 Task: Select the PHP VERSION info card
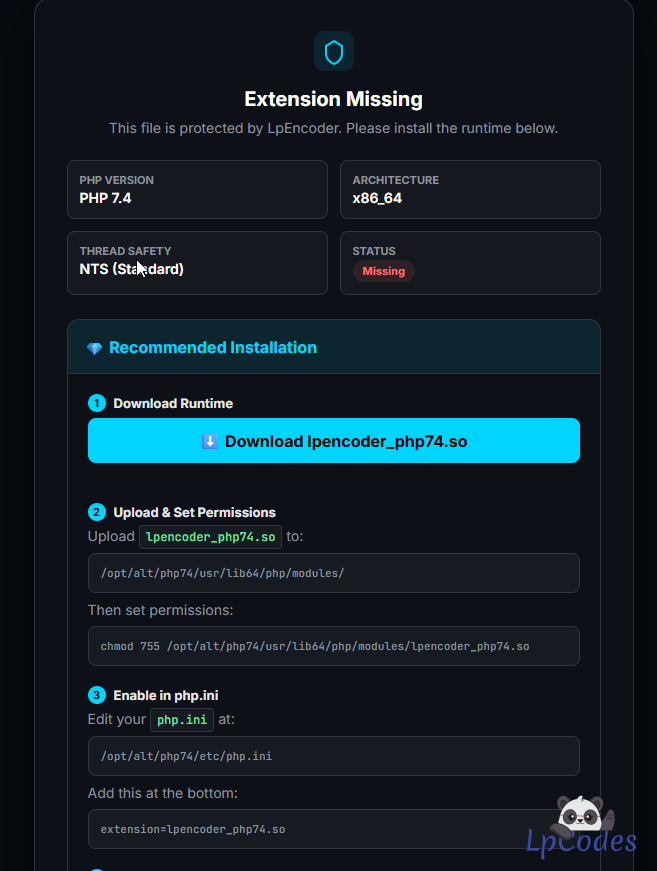[197, 189]
